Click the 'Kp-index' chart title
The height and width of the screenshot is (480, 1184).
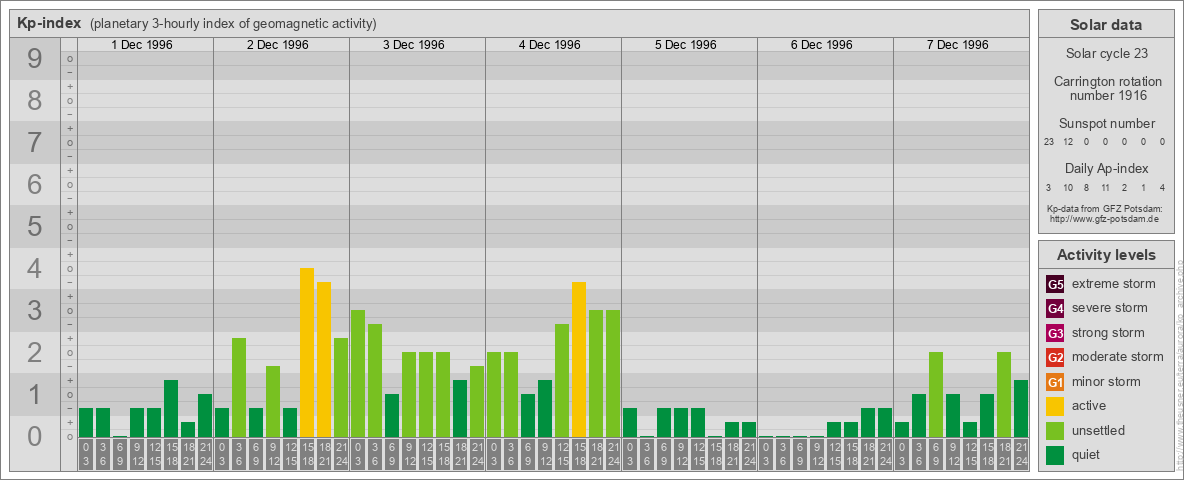pos(49,23)
